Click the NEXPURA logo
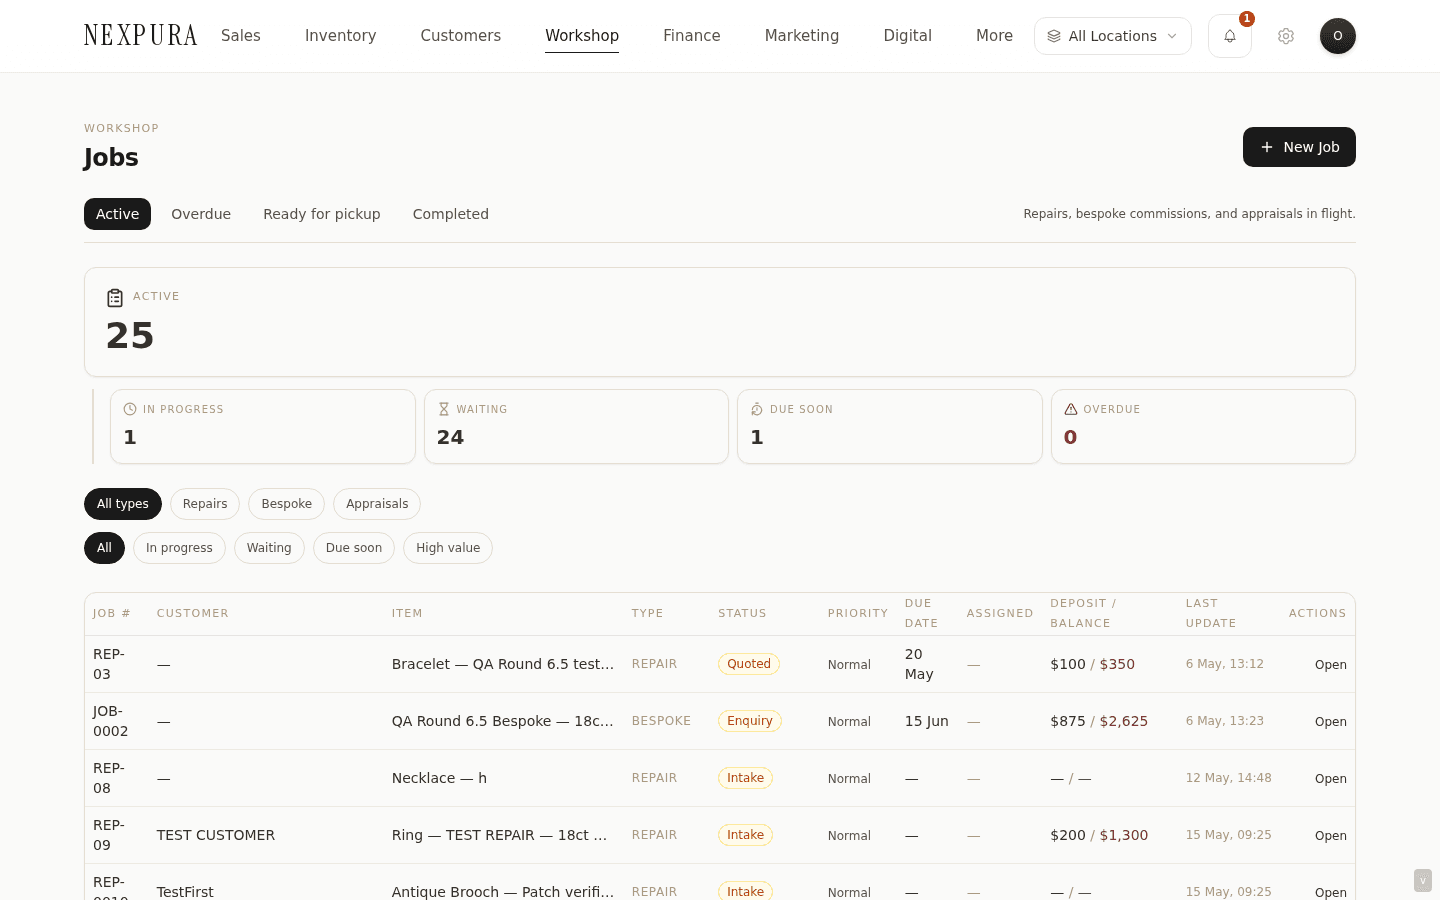This screenshot has width=1440, height=900. point(141,36)
